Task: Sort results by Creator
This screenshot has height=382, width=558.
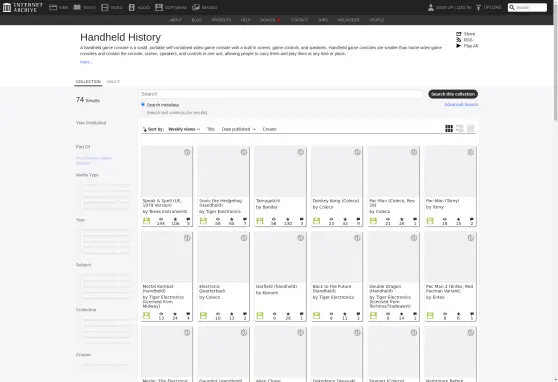Action: click(269, 129)
